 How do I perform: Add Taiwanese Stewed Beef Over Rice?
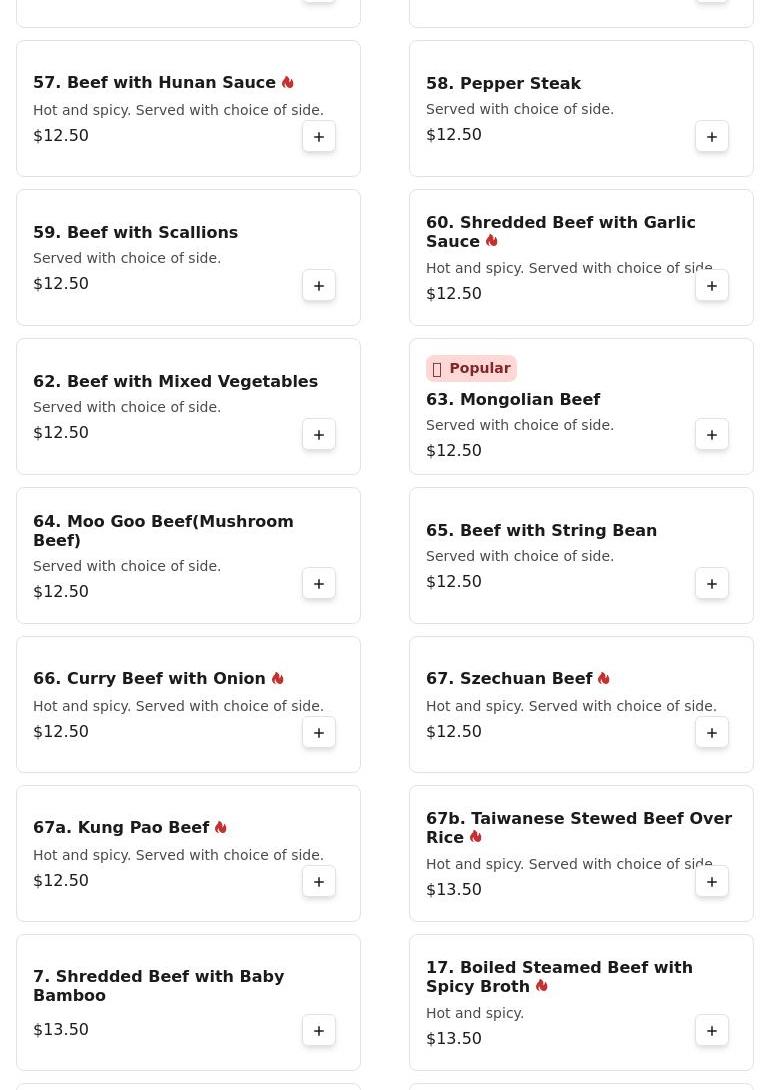712,882
